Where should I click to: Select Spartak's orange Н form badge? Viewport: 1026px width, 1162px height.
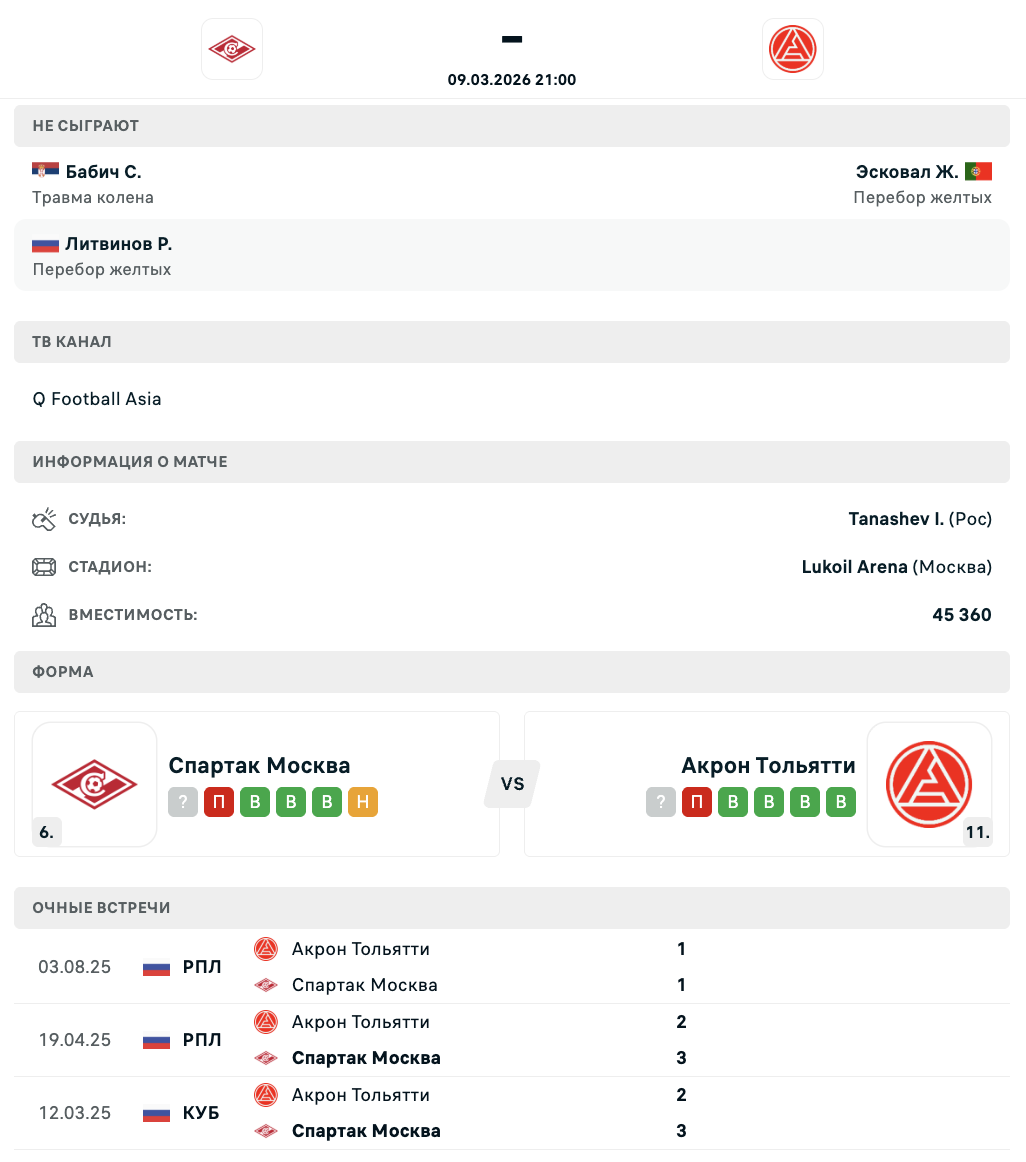[363, 802]
